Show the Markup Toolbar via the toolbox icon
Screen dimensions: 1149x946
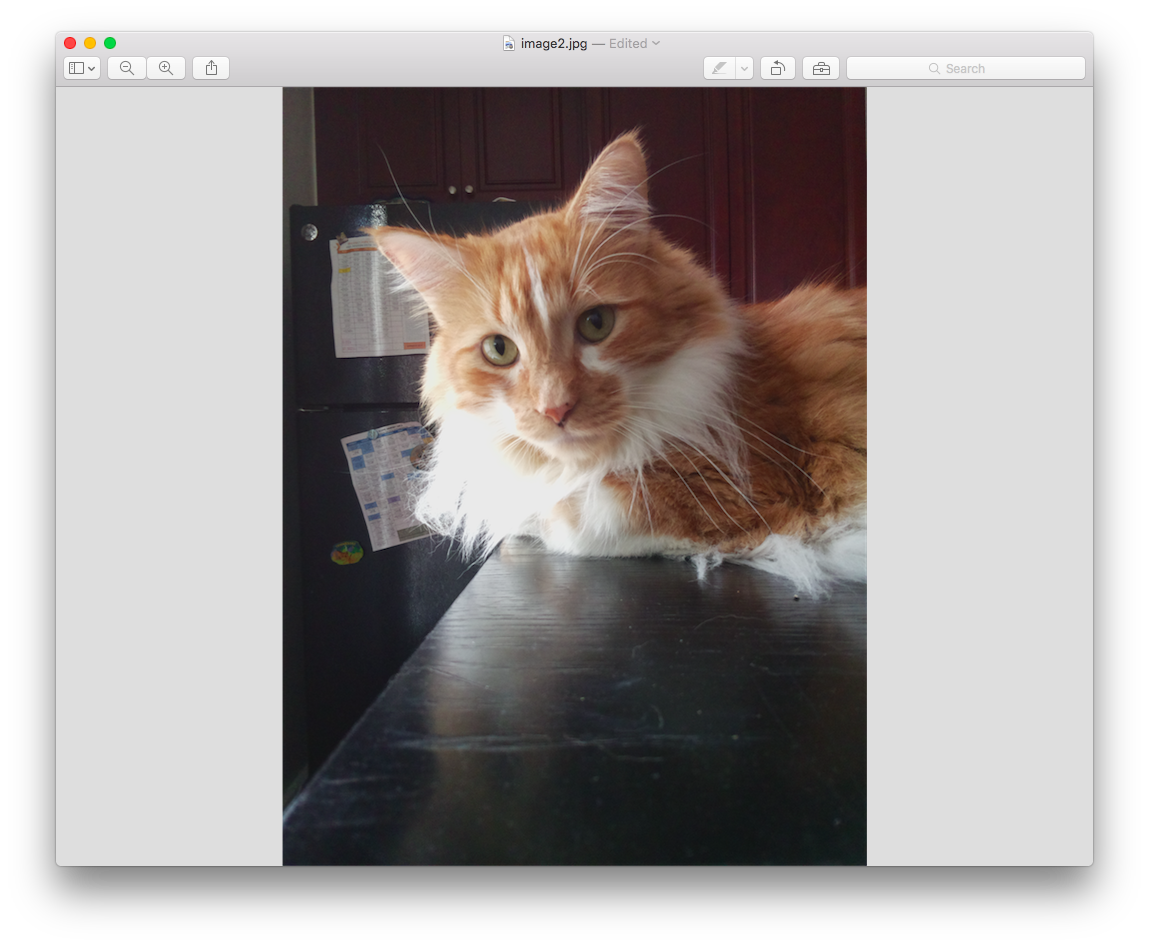pos(820,67)
